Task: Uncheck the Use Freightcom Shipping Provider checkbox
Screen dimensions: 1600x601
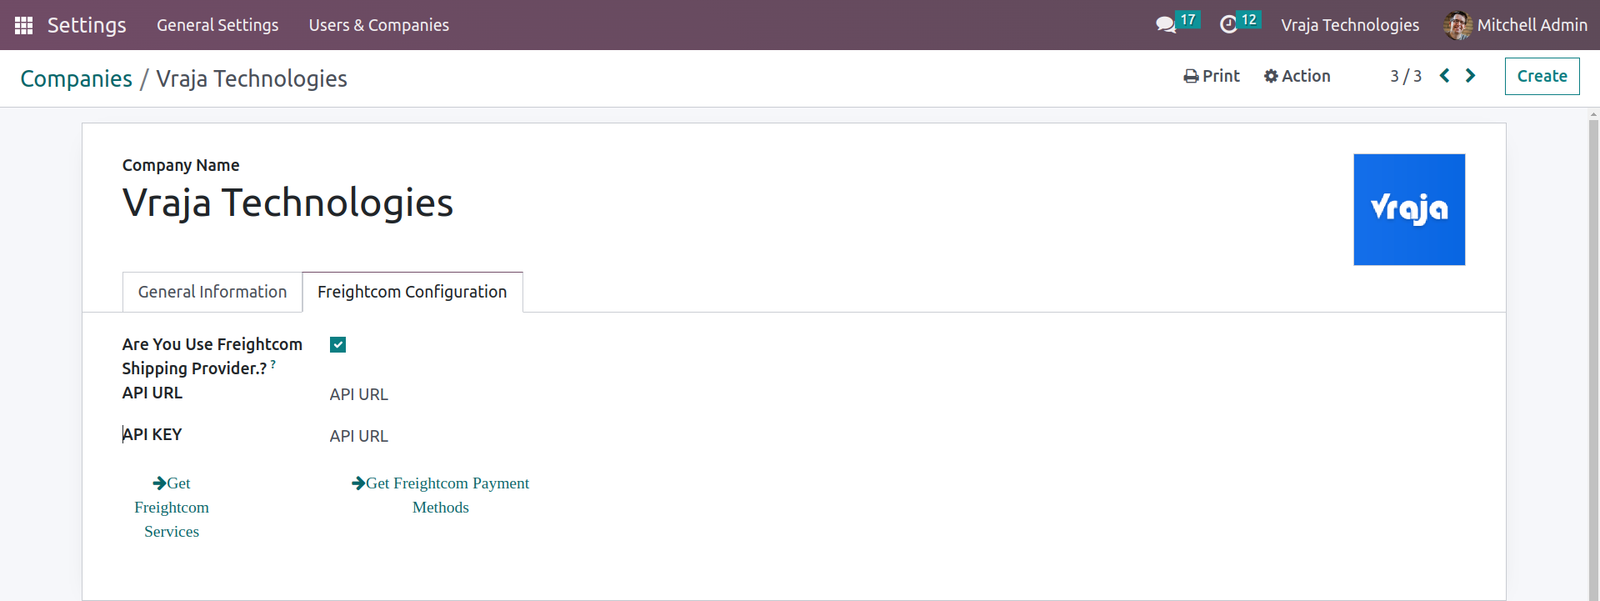Action: tap(338, 345)
